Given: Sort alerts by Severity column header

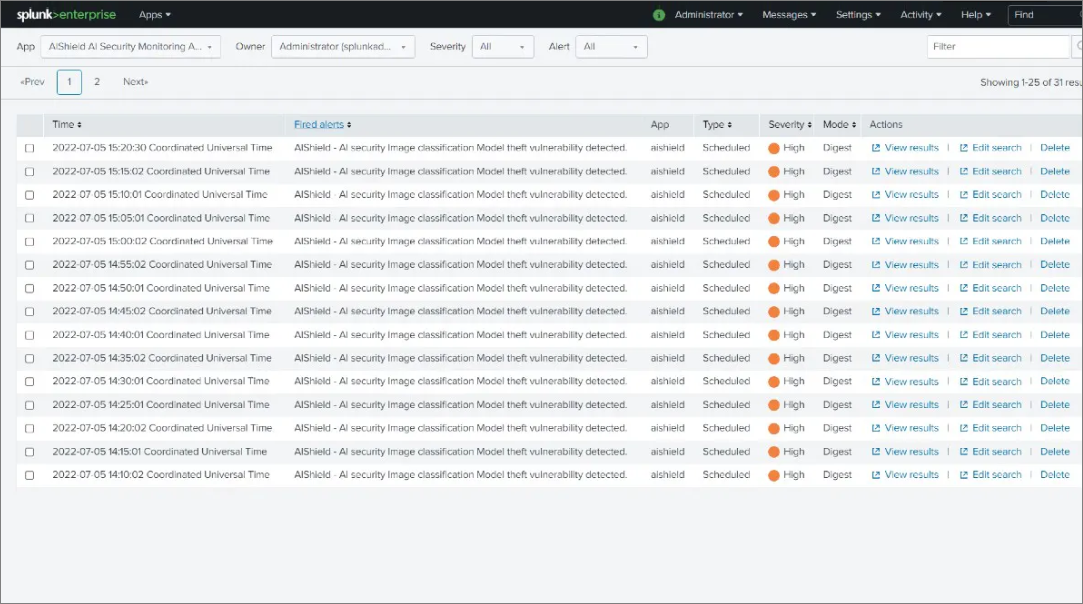Looking at the screenshot, I should pos(790,125).
